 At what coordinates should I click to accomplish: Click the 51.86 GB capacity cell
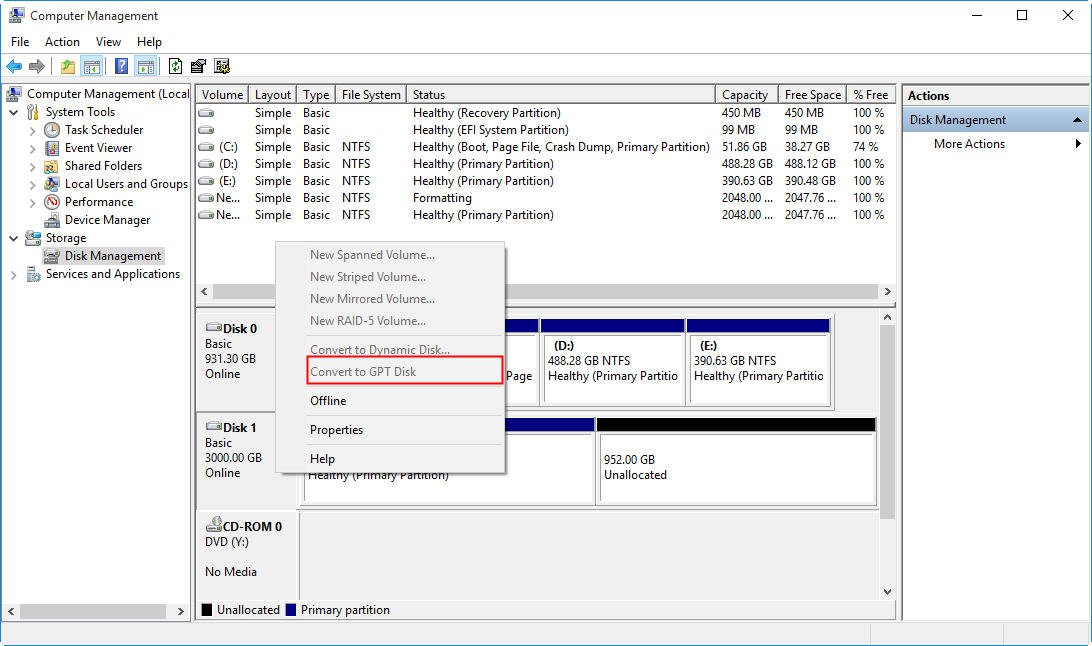click(744, 147)
